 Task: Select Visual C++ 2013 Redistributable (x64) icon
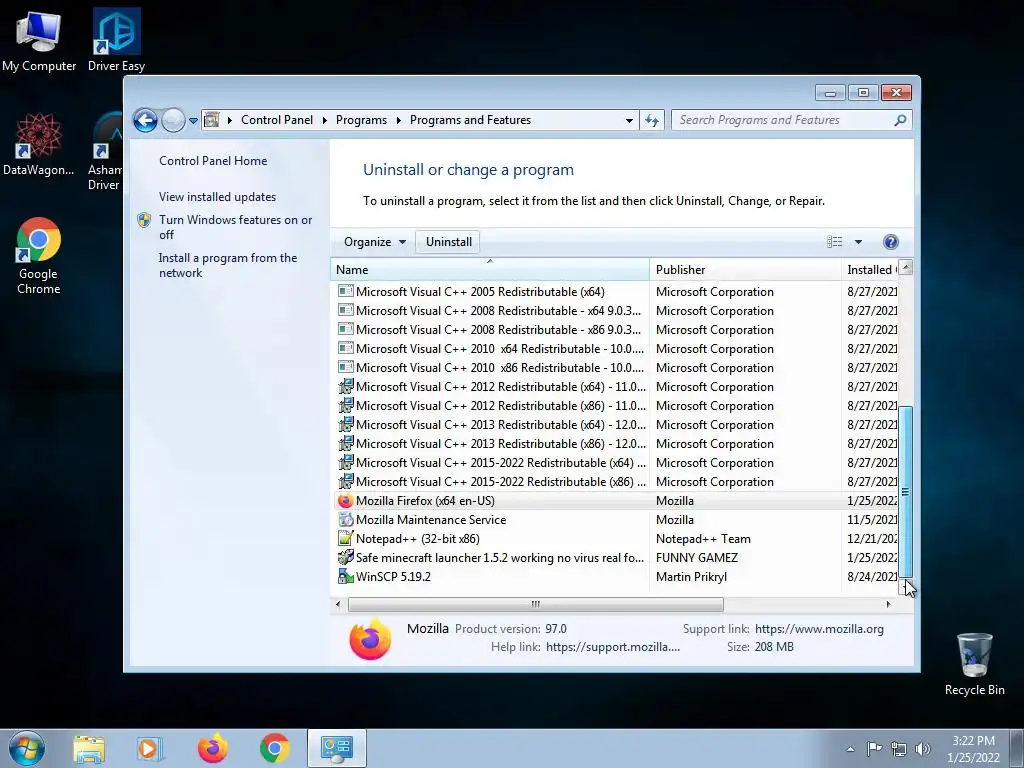click(345, 424)
